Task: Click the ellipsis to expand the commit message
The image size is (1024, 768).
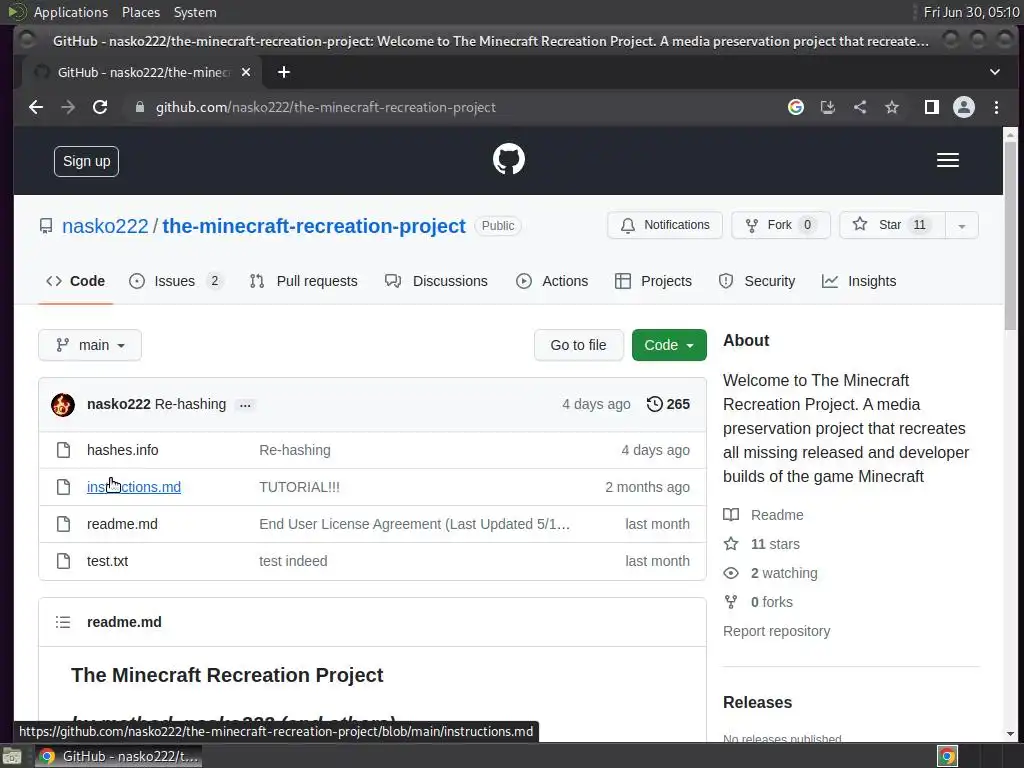Action: click(245, 405)
